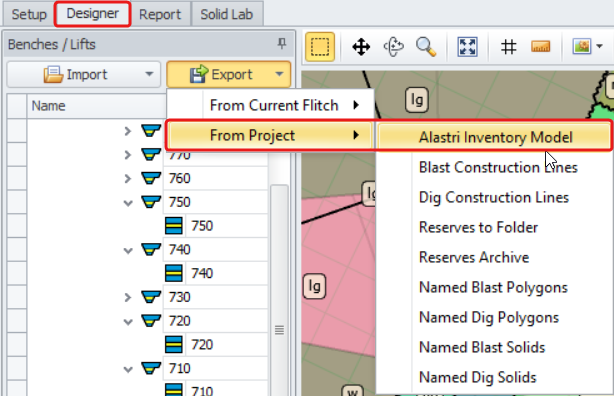This screenshot has width=615, height=396.
Task: Activate the rotate view tool
Action: point(393,47)
